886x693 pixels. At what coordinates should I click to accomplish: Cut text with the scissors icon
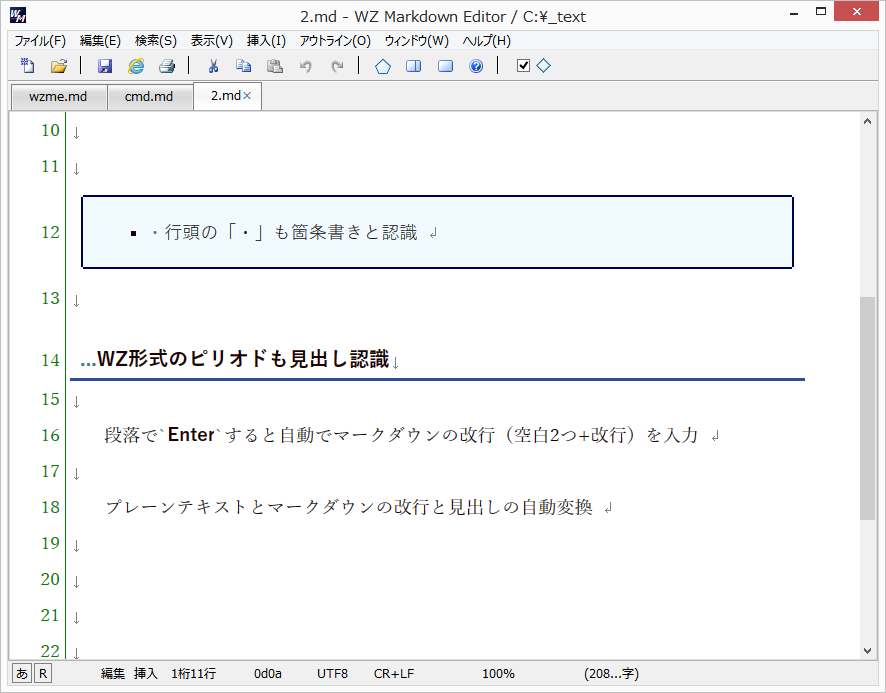pyautogui.click(x=212, y=66)
